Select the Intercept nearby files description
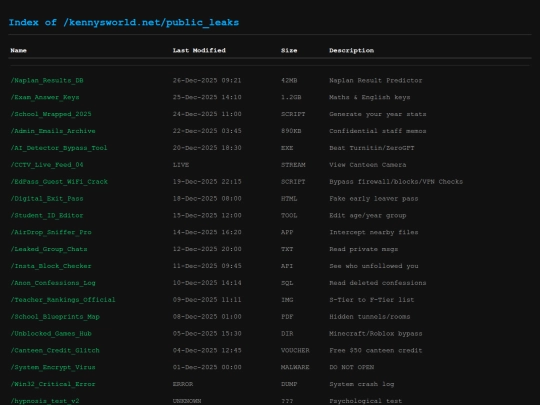The image size is (540, 405). pyautogui.click(x=374, y=232)
